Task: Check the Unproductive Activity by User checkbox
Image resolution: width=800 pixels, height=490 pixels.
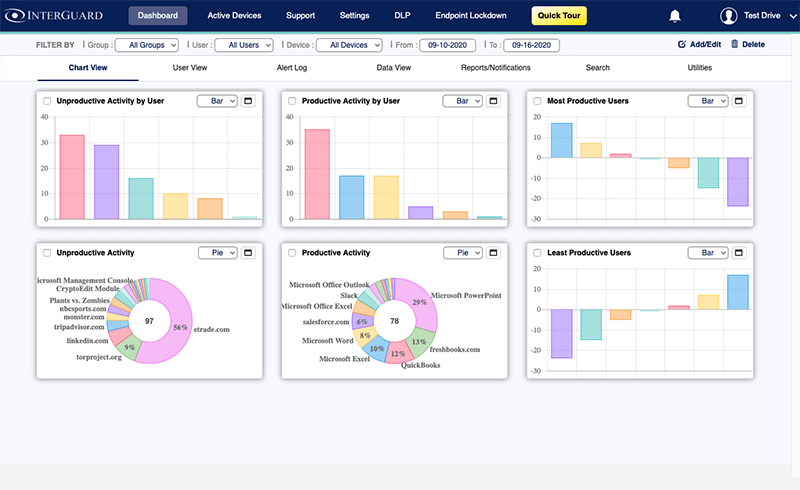Action: pos(47,101)
